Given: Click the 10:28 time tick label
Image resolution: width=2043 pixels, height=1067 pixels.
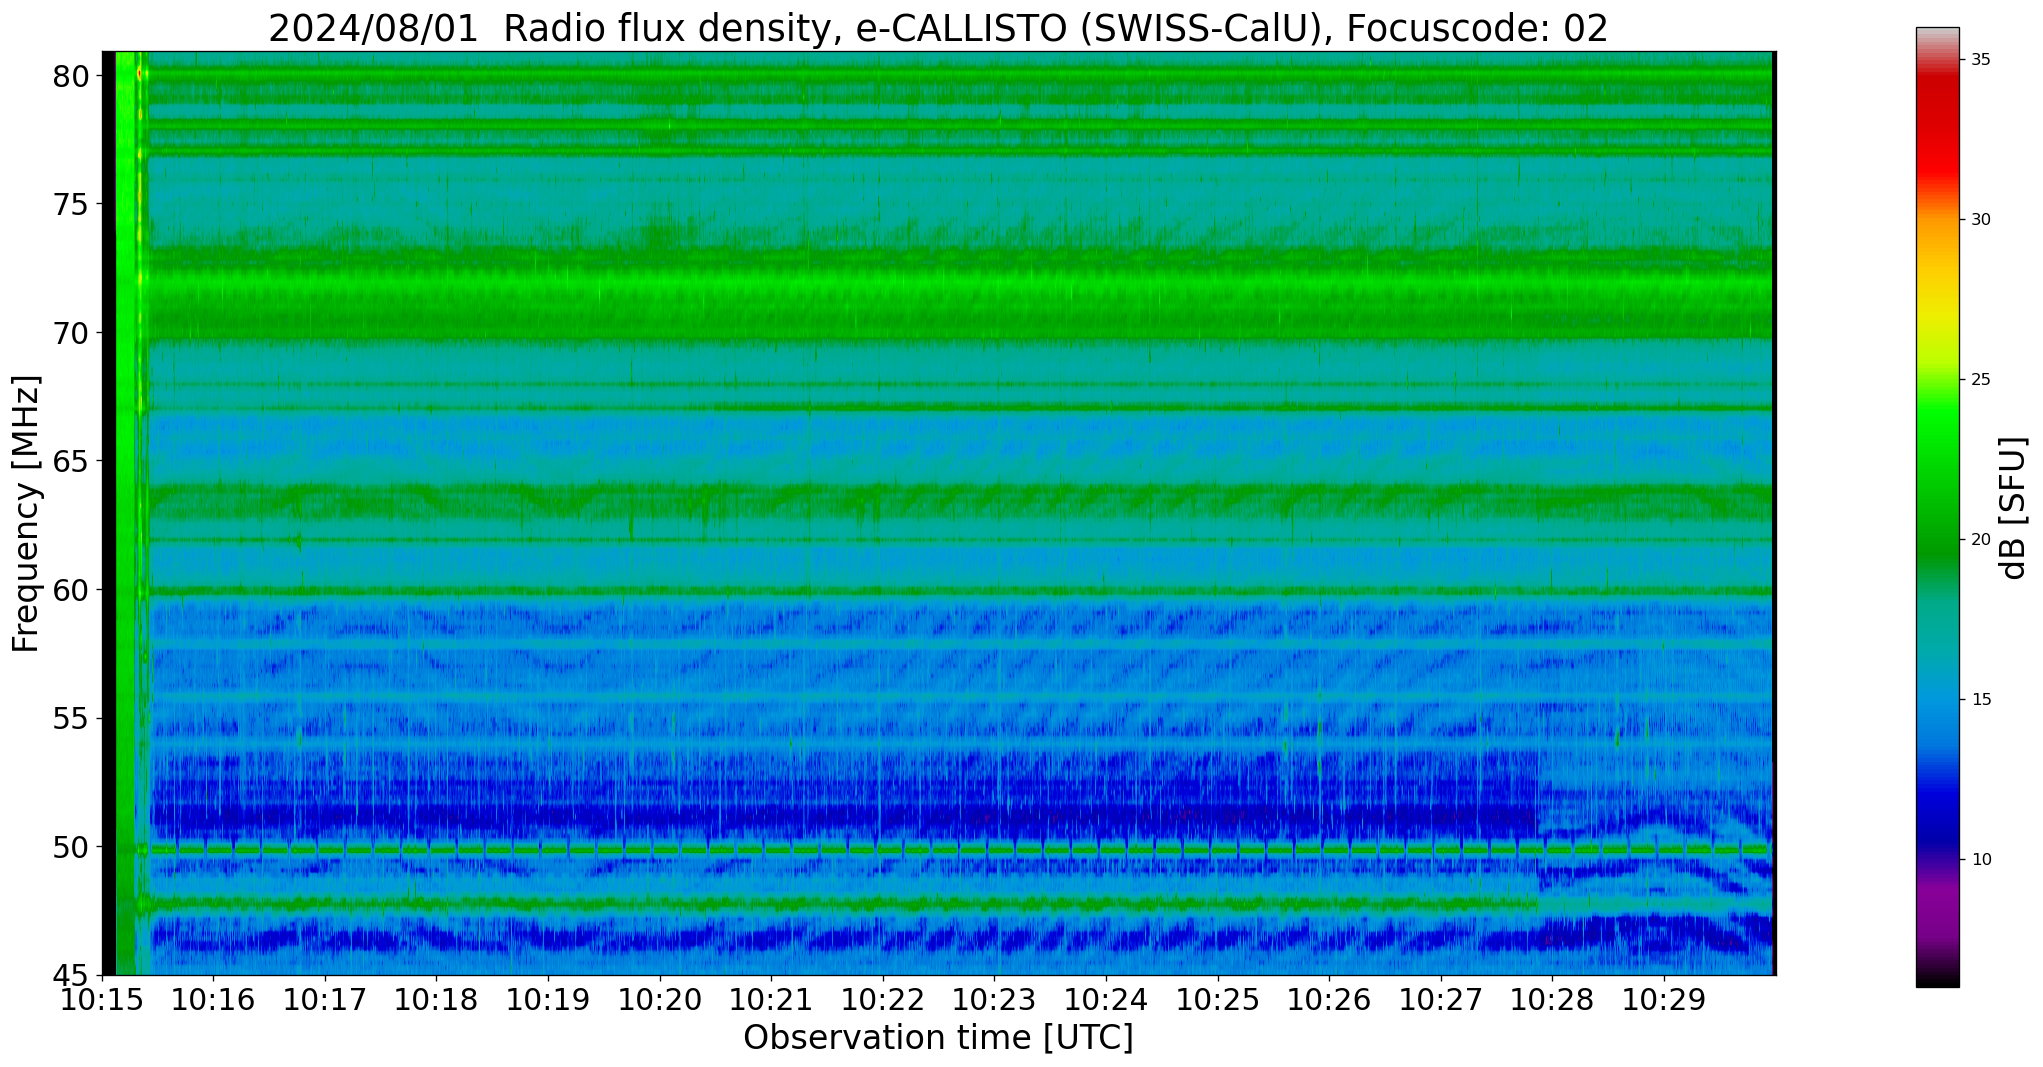Looking at the screenshot, I should coord(1552,1000).
